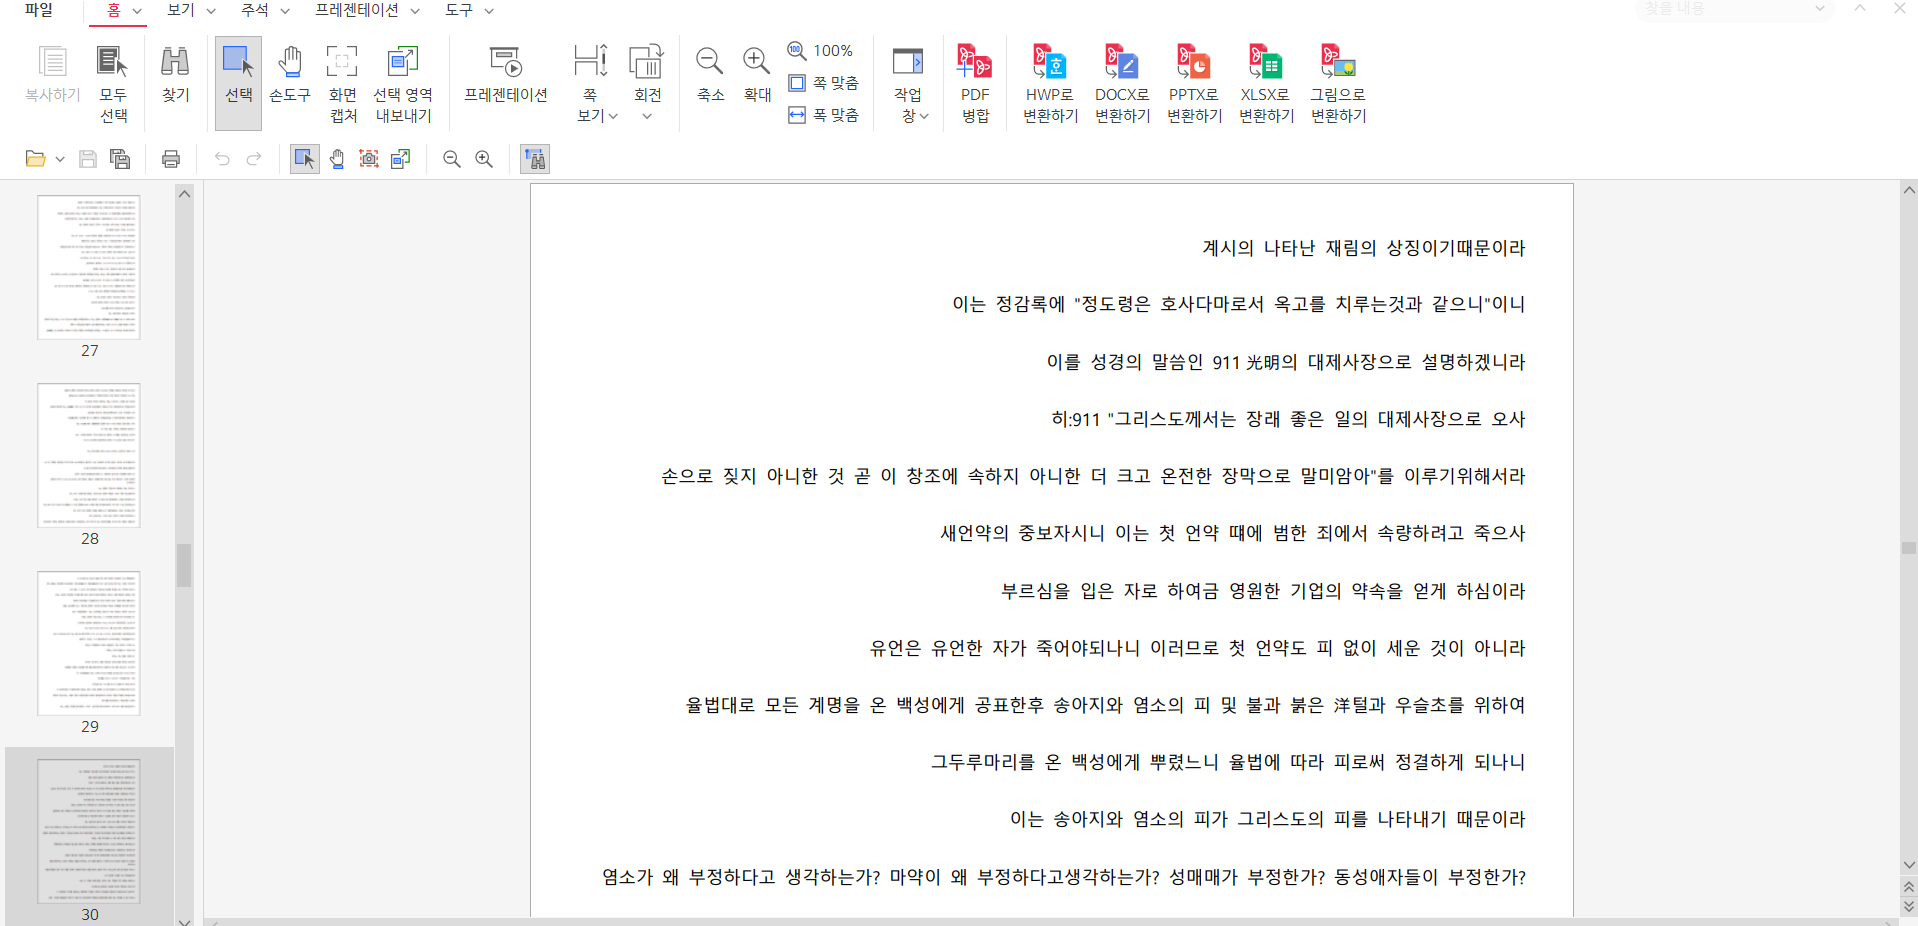The width and height of the screenshot is (1918, 926).
Task: Open the 파일 file menu
Action: (x=39, y=10)
